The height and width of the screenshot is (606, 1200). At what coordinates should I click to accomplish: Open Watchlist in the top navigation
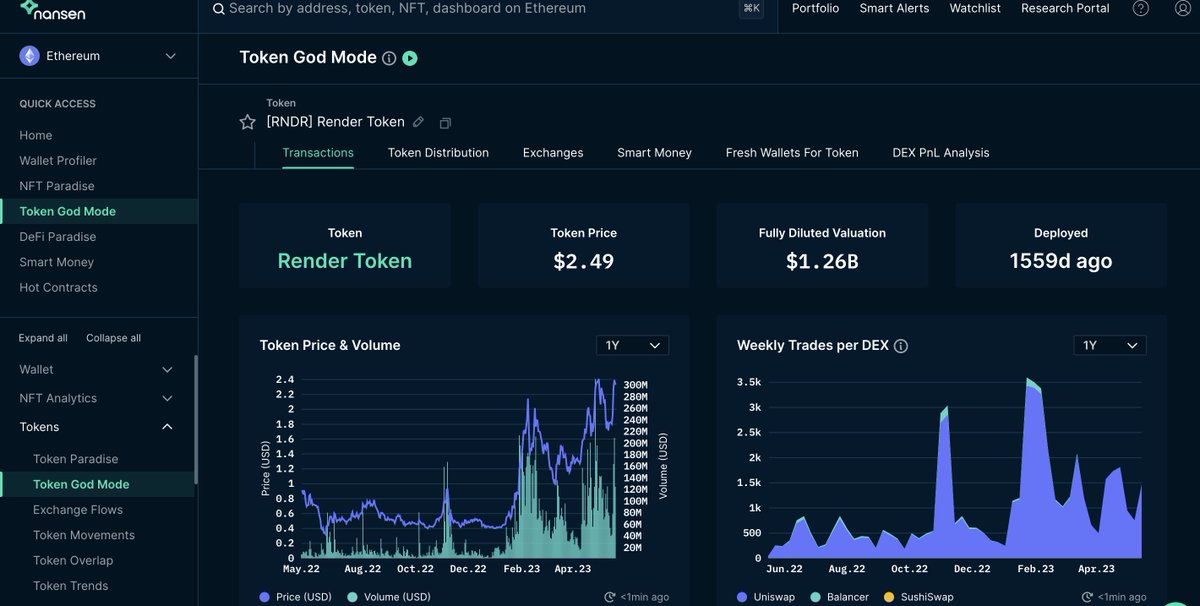point(975,8)
